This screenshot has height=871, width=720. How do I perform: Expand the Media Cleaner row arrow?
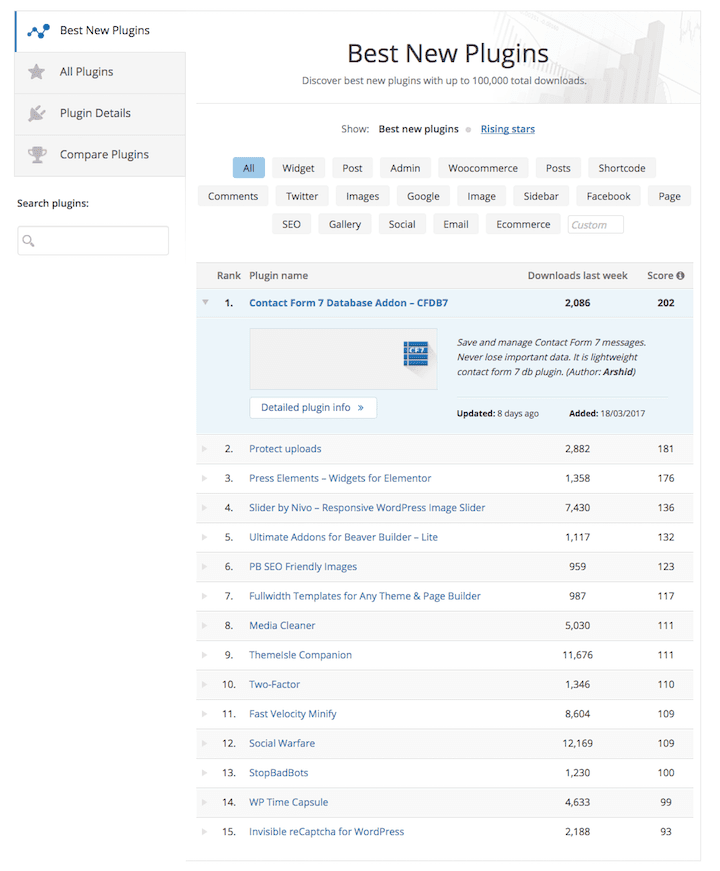coord(204,625)
